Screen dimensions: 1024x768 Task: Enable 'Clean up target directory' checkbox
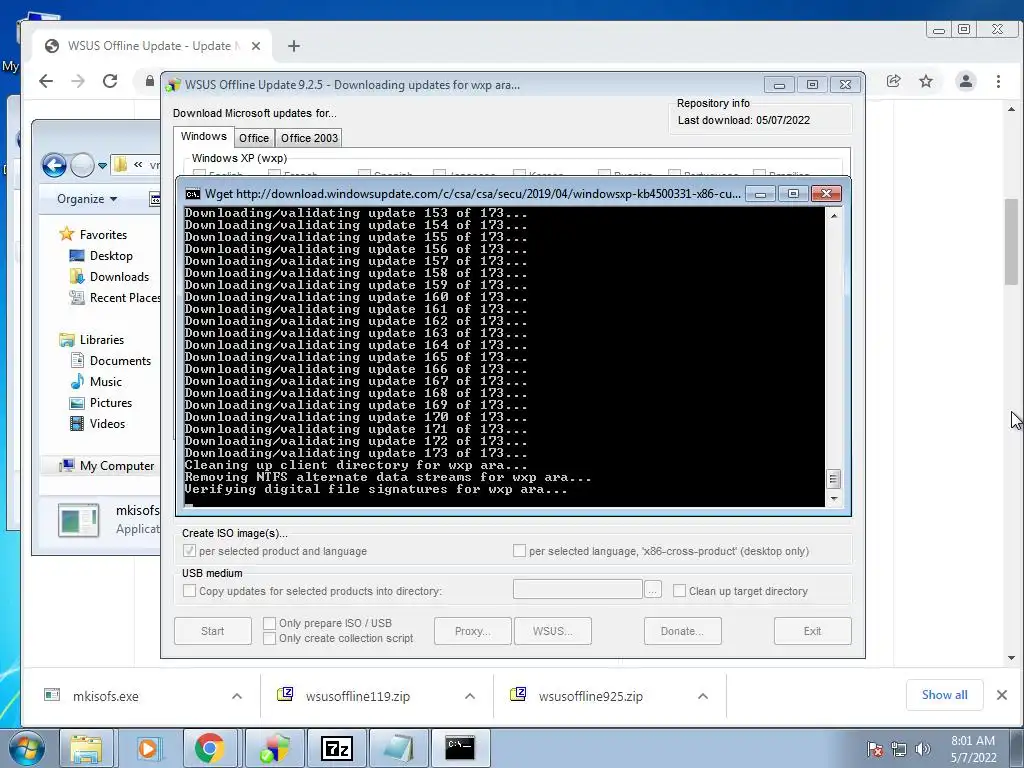[x=679, y=590]
